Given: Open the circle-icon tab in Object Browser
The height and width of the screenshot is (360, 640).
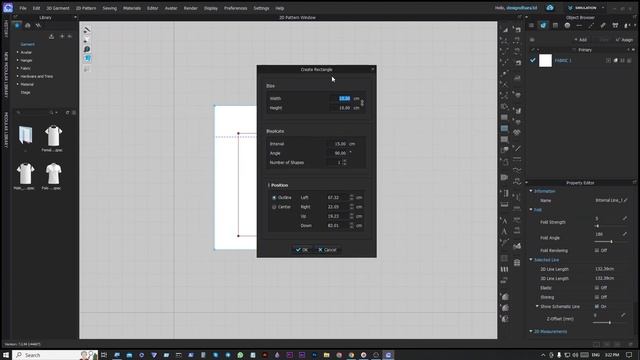Looking at the screenshot, I should pos(567,25).
